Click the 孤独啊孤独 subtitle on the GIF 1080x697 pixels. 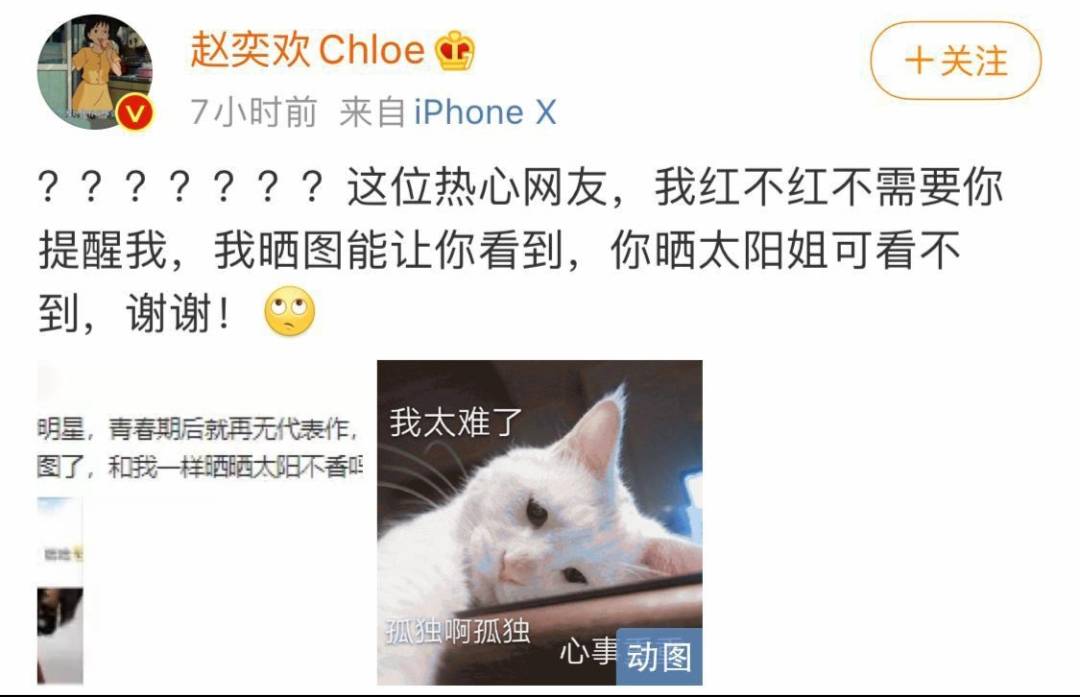[x=458, y=630]
